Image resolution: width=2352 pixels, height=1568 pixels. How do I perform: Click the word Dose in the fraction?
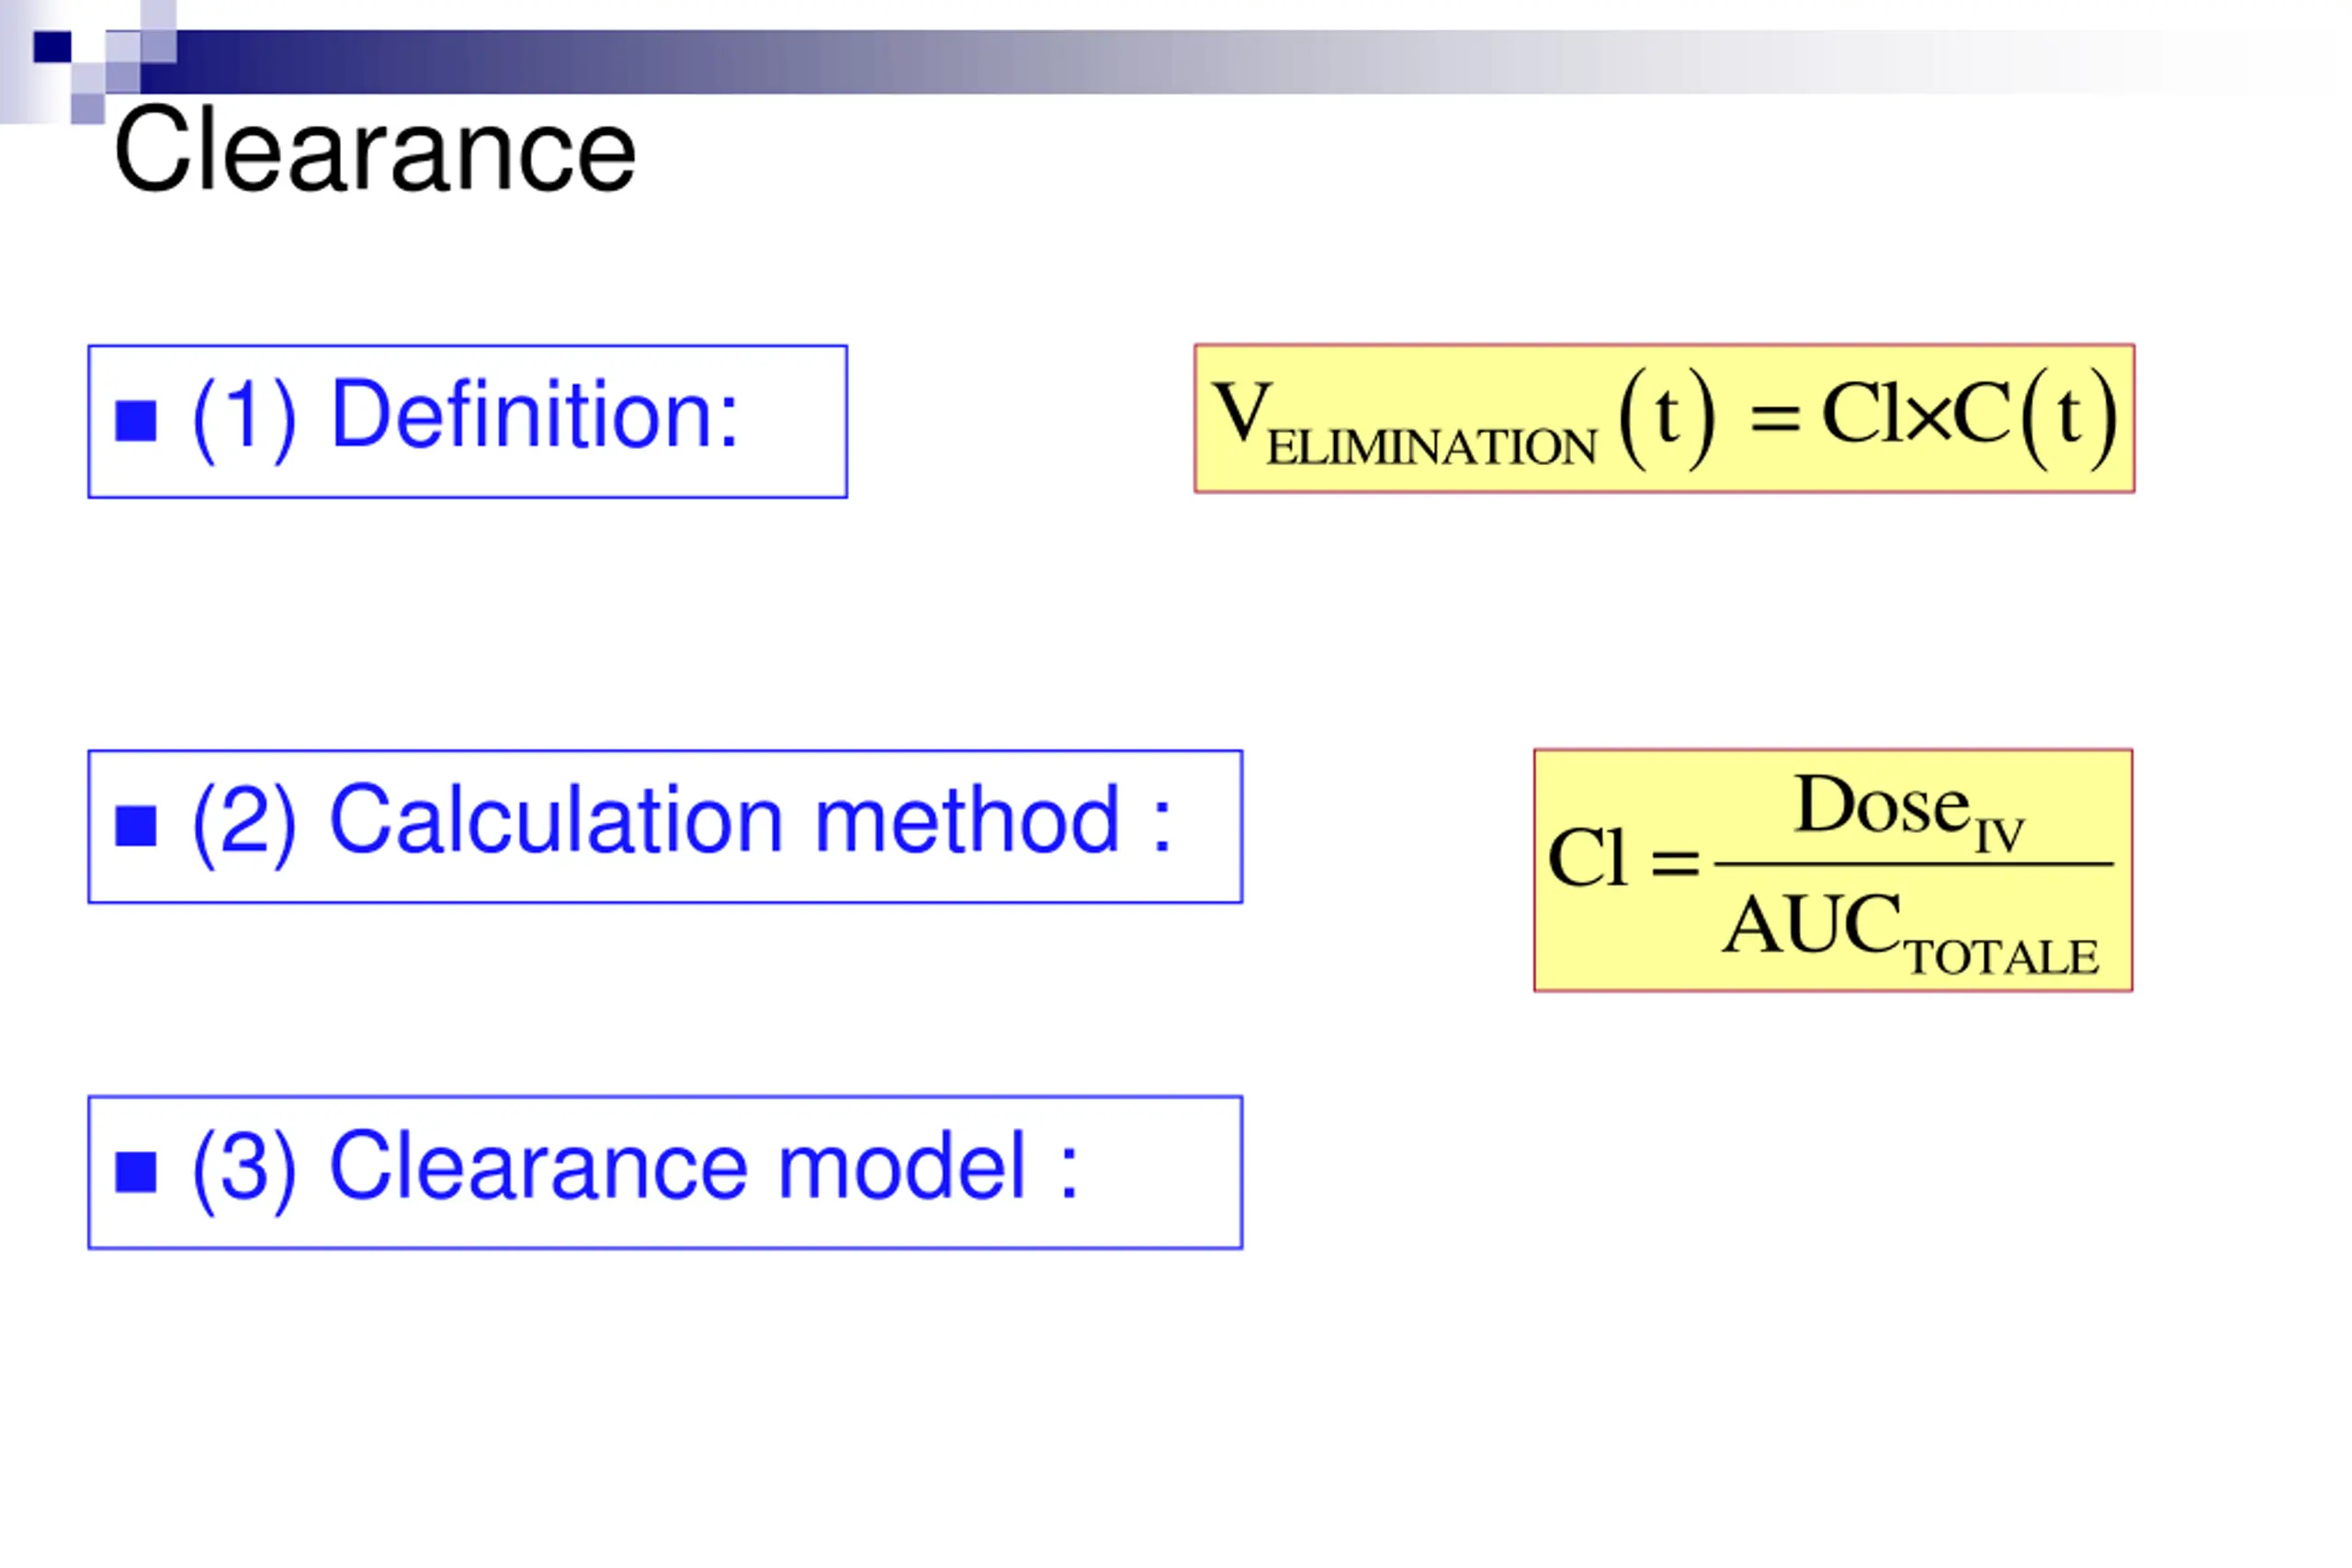[1882, 805]
